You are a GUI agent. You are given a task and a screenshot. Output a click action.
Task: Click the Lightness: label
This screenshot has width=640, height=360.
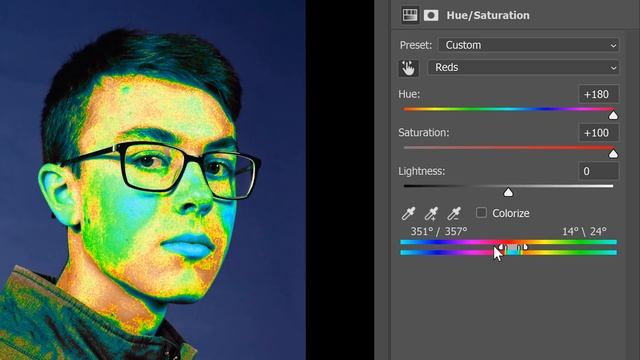422,171
